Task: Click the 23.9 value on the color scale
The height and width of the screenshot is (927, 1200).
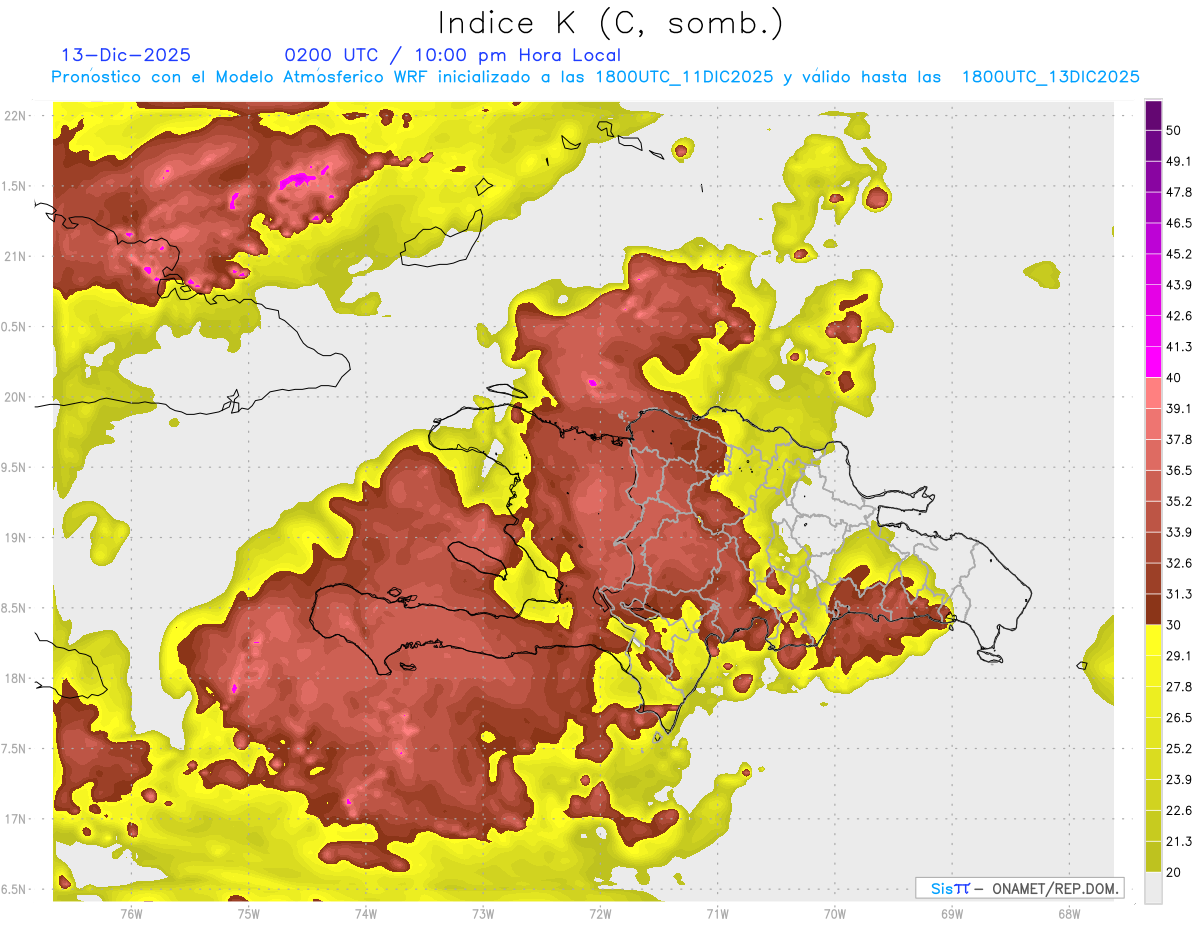Action: (x=1178, y=779)
